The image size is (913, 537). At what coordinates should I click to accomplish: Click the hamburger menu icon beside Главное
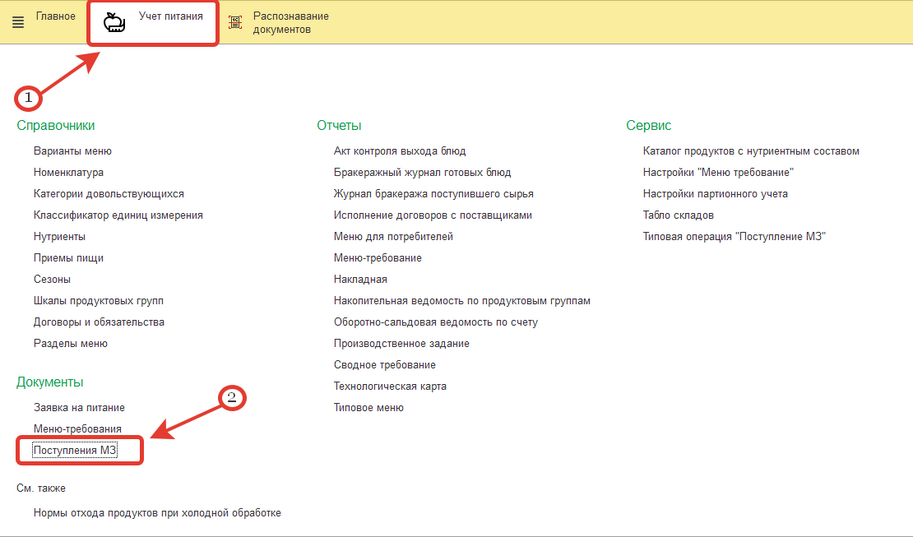(x=17, y=22)
